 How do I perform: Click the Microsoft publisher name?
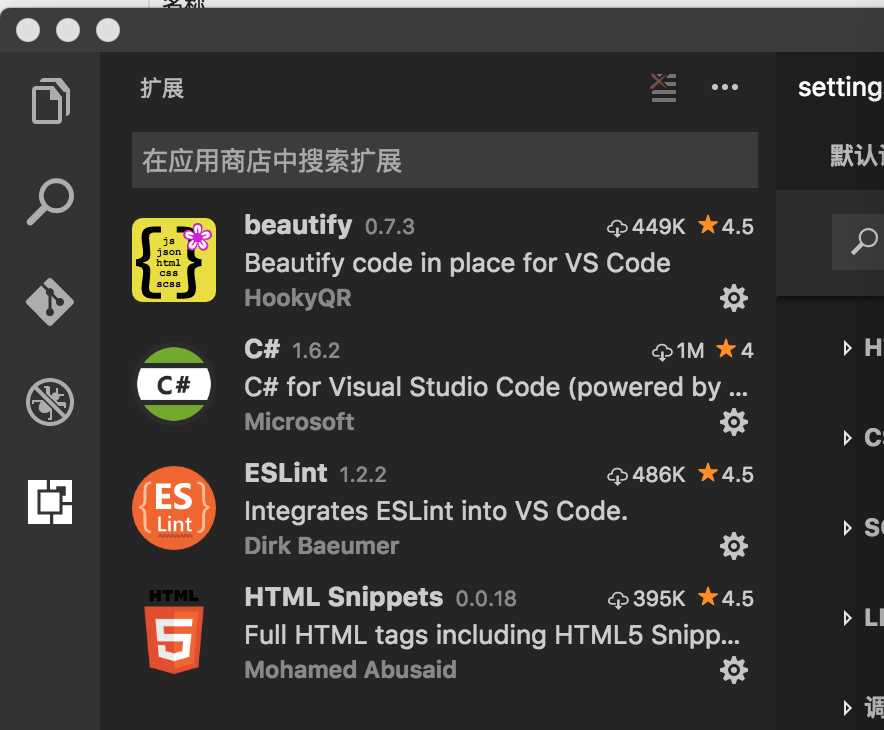tap(299, 422)
